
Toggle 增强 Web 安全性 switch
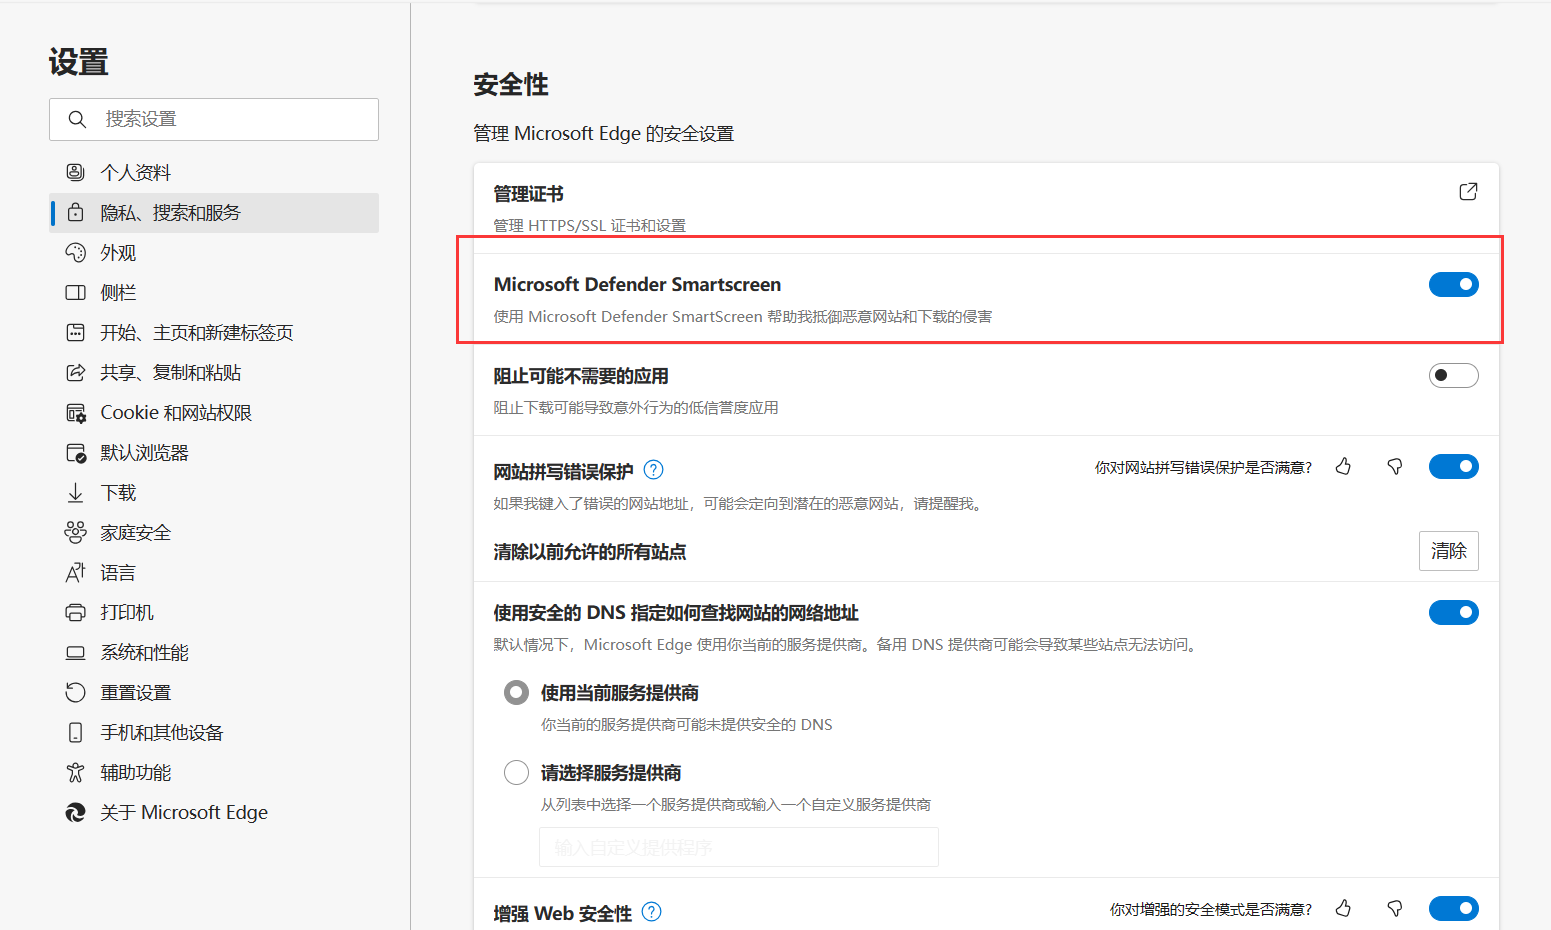(1453, 908)
